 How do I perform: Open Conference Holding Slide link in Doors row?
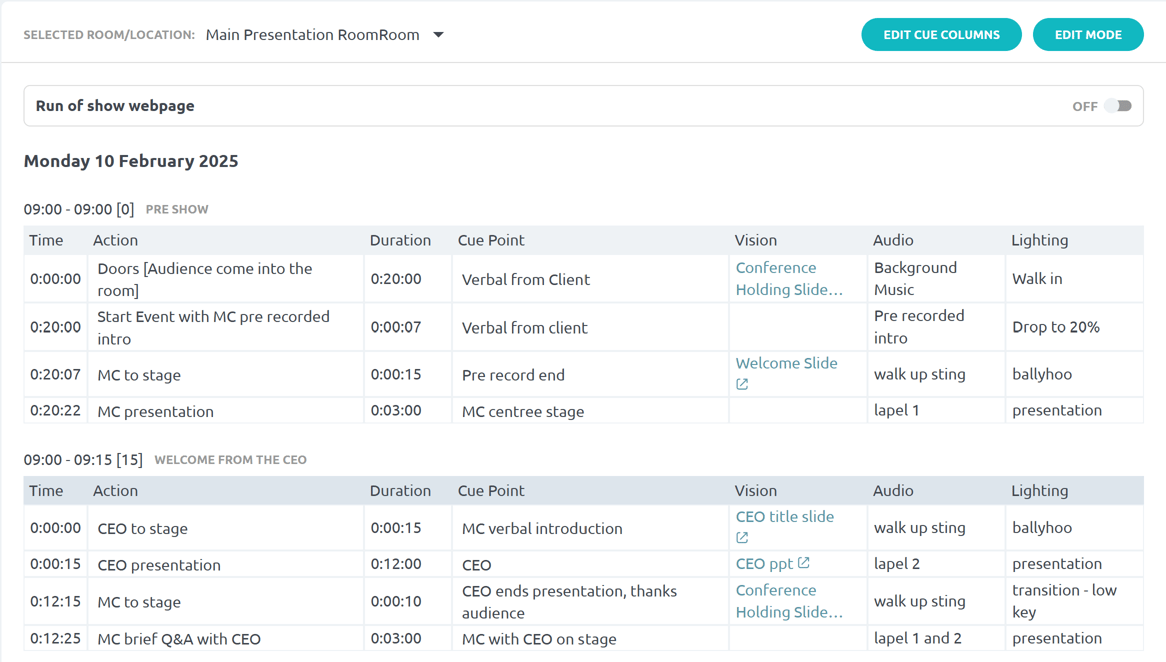pos(789,279)
